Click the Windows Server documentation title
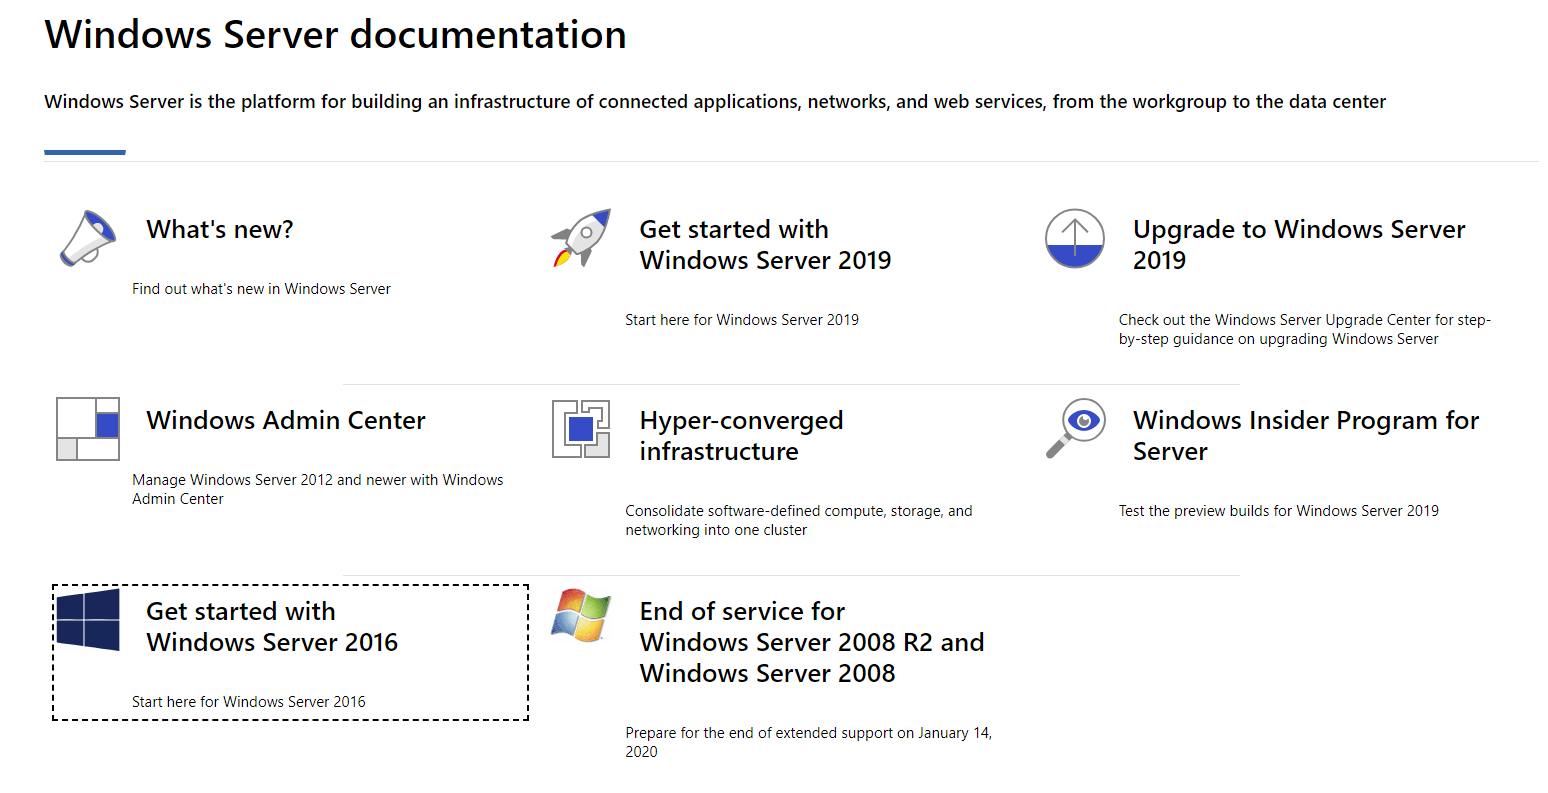This screenshot has width=1548, height=793. click(x=336, y=34)
